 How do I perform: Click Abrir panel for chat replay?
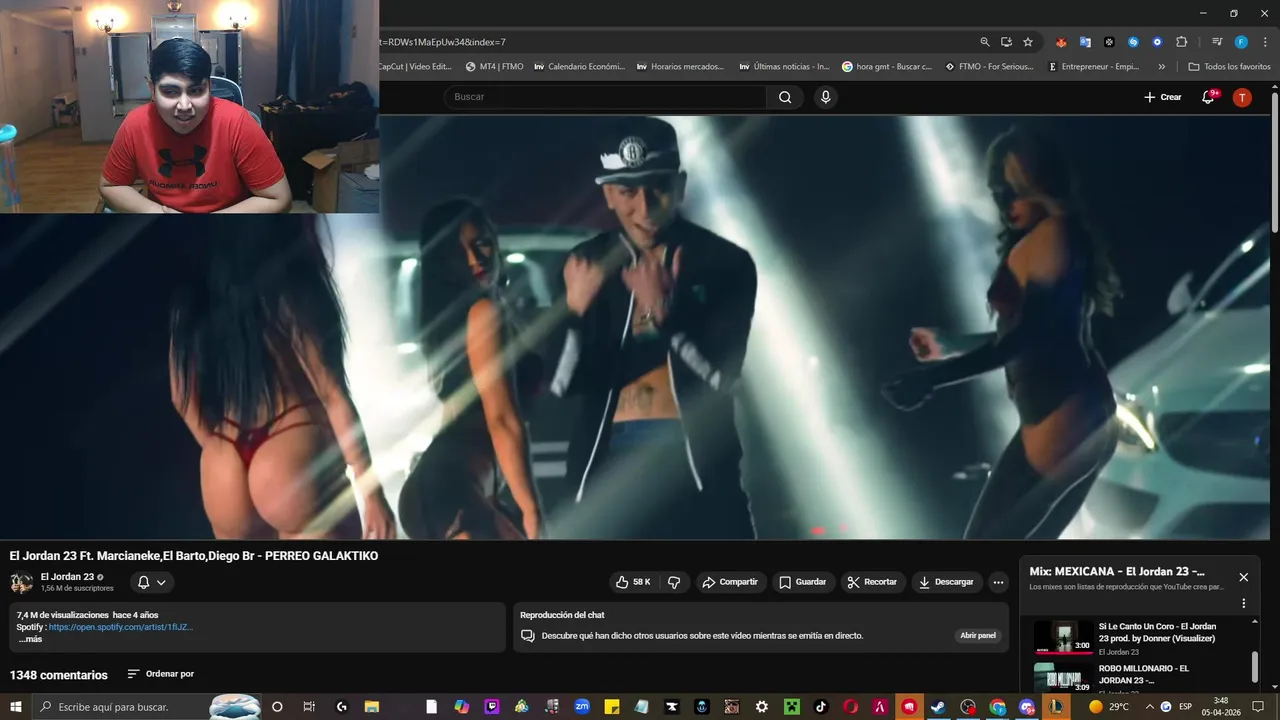tap(978, 635)
